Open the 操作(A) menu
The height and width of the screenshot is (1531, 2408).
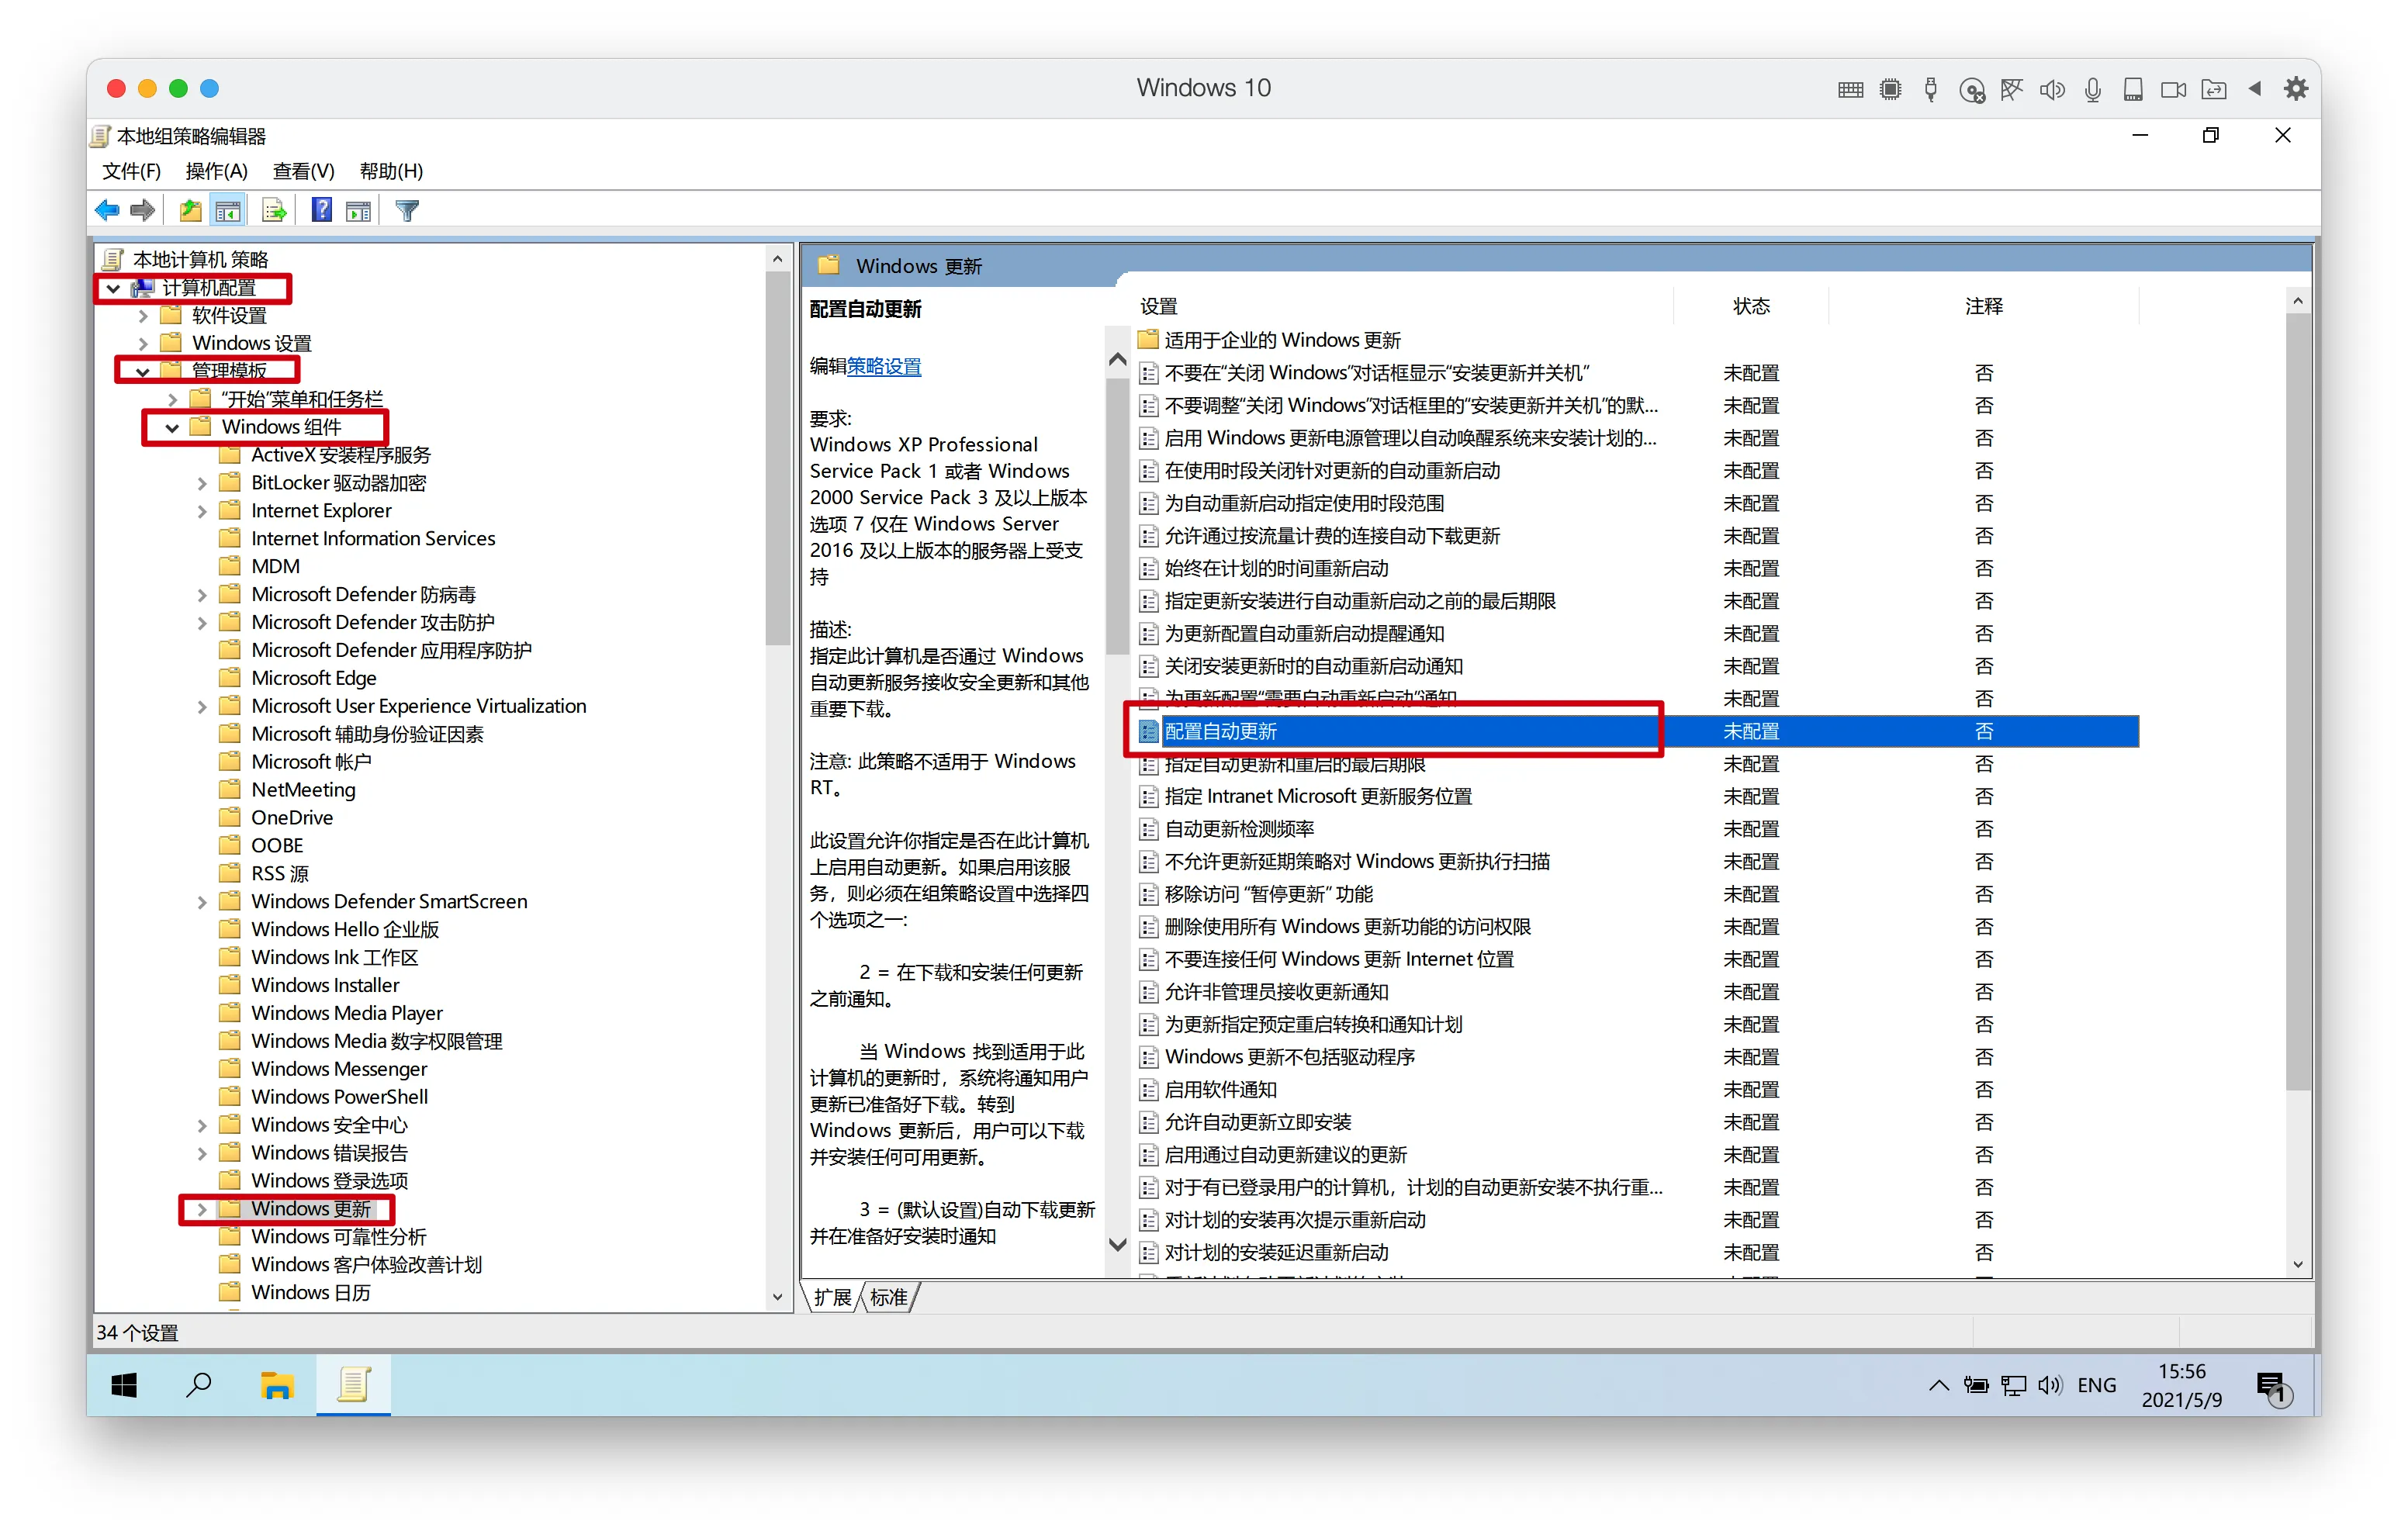216,171
